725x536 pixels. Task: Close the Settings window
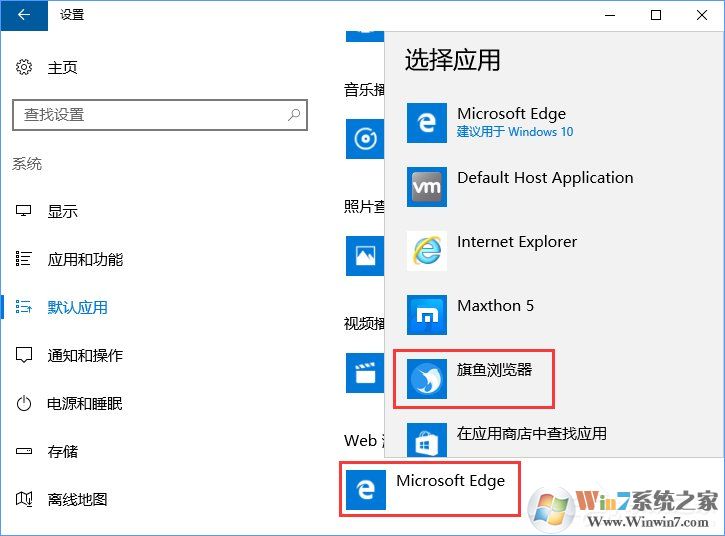(701, 15)
